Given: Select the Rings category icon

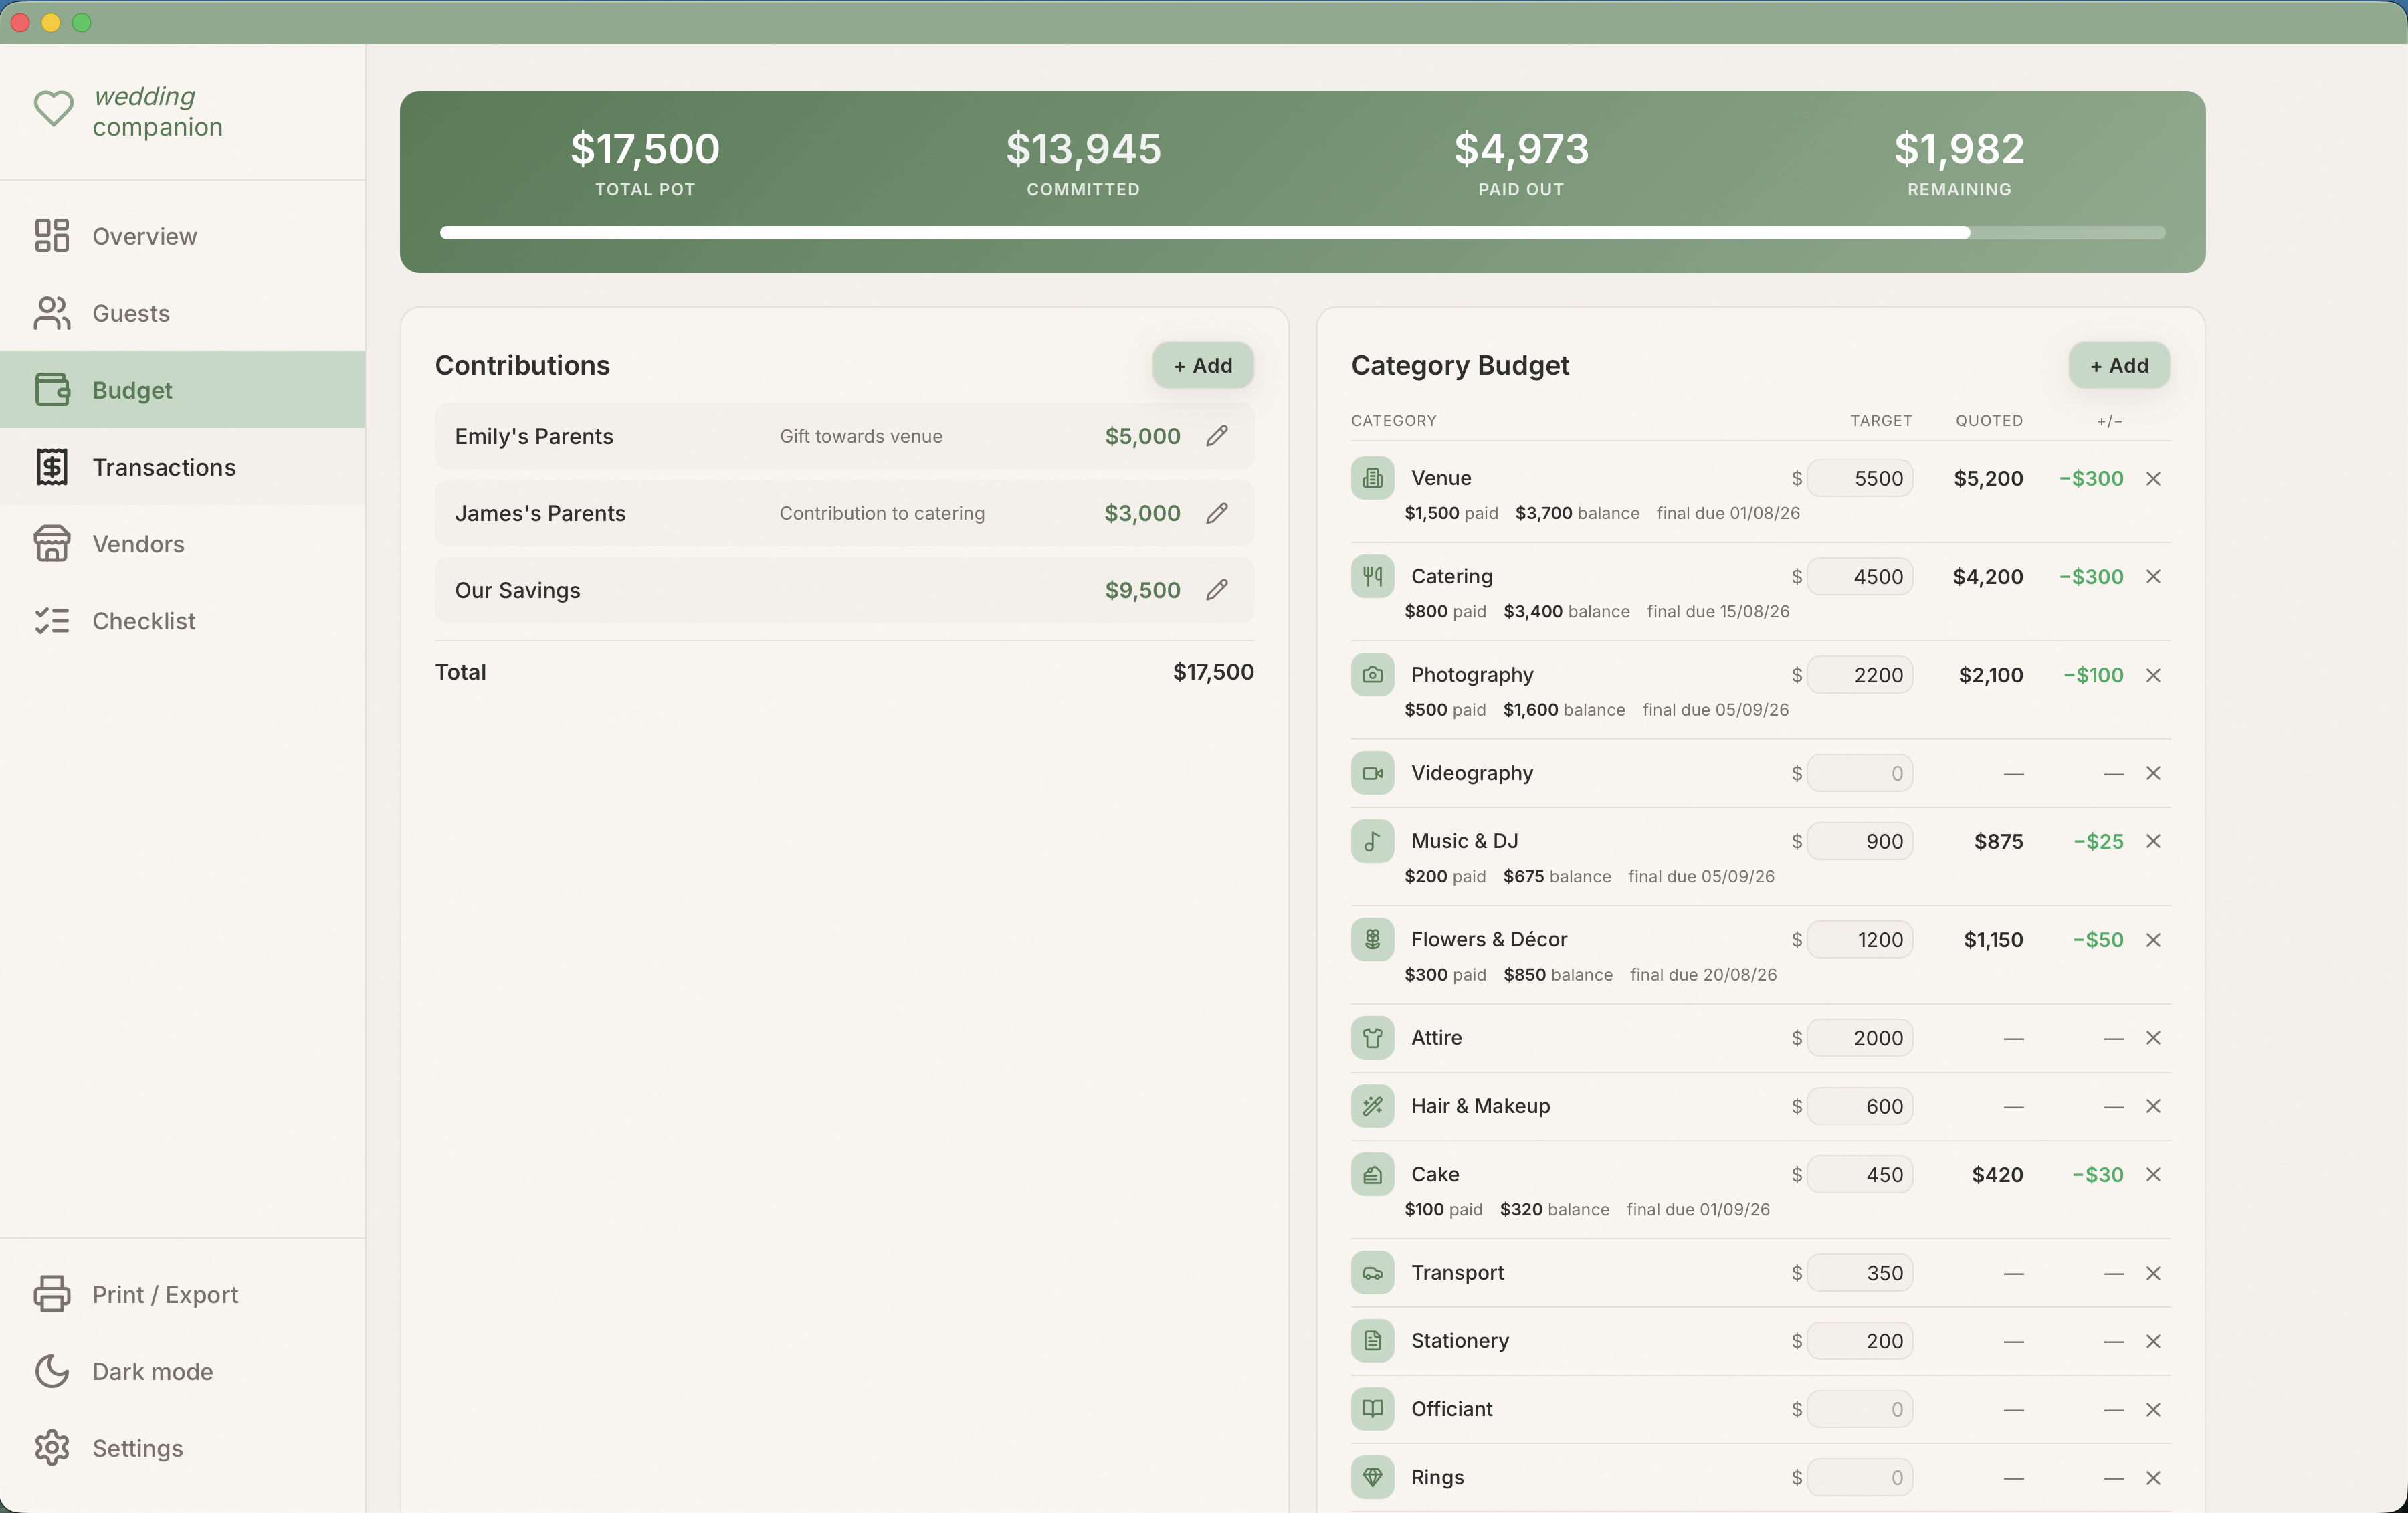Looking at the screenshot, I should (x=1372, y=1477).
